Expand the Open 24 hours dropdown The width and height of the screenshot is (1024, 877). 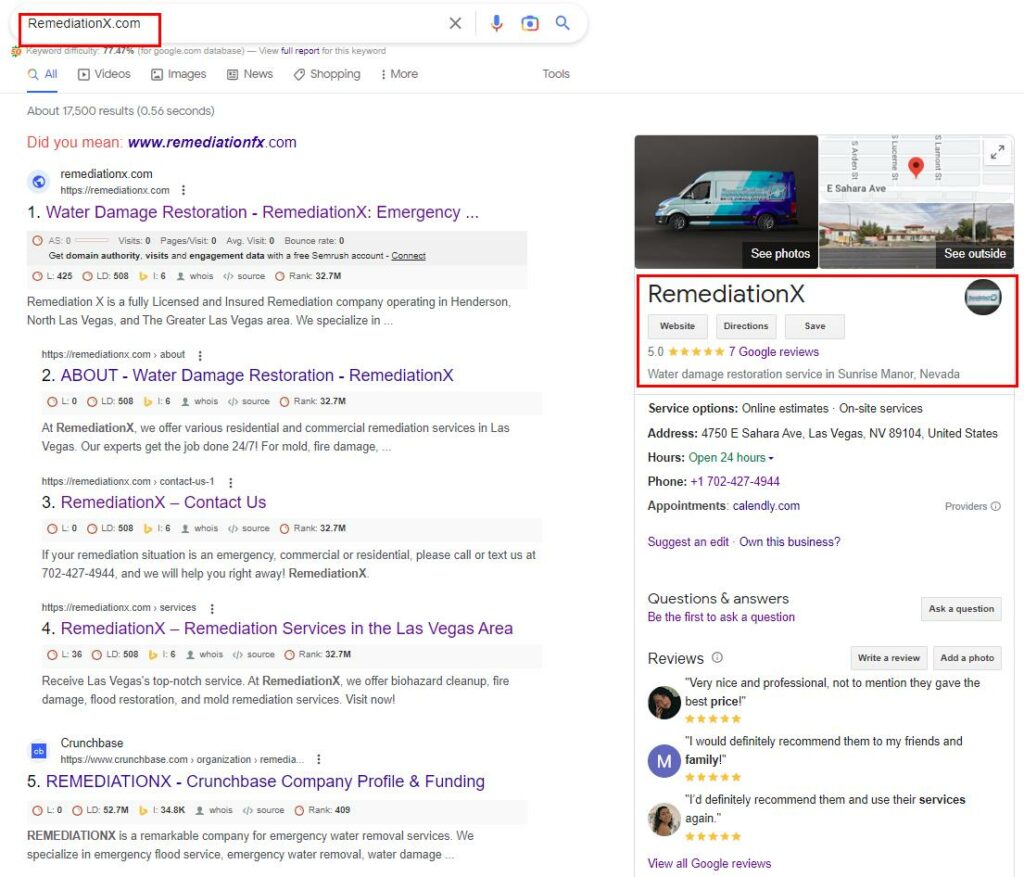731,458
